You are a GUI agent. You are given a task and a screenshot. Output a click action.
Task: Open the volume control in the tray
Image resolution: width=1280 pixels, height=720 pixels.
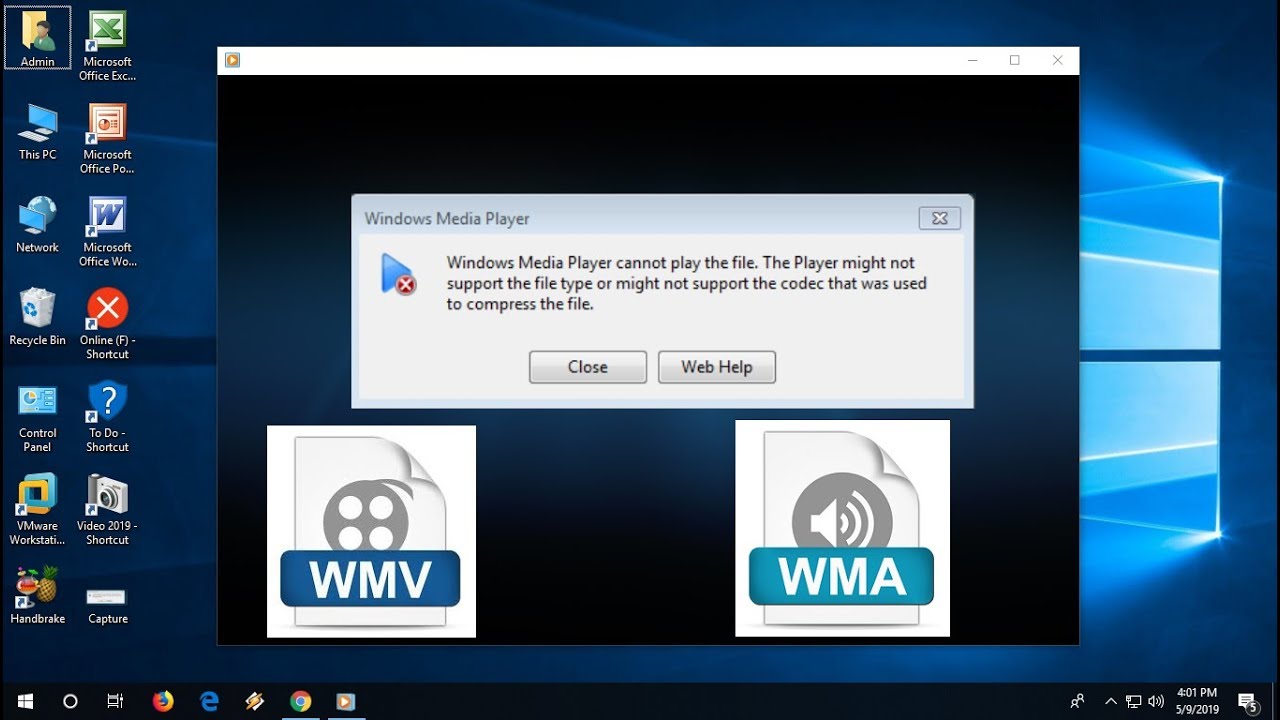[1156, 701]
